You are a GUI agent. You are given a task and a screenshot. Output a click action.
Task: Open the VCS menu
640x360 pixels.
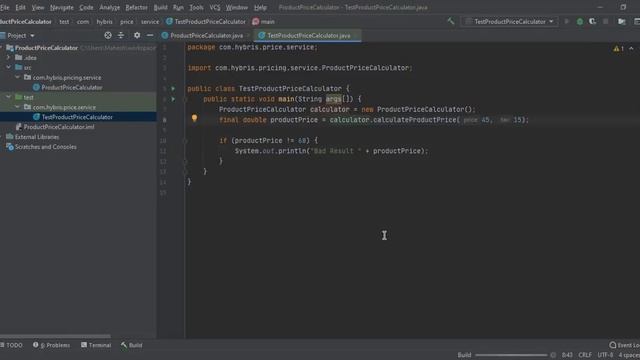click(215, 7)
